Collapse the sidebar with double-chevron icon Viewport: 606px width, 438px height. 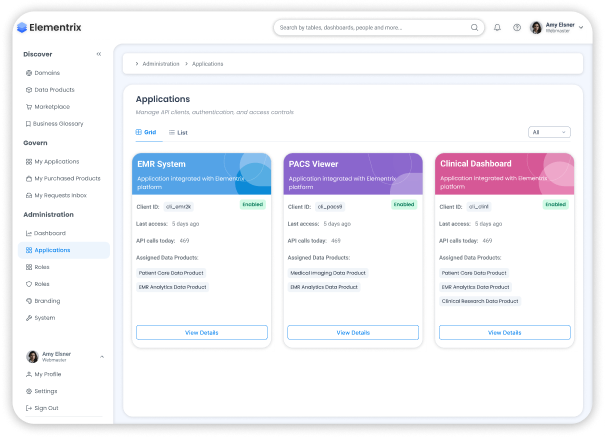pyautogui.click(x=98, y=54)
